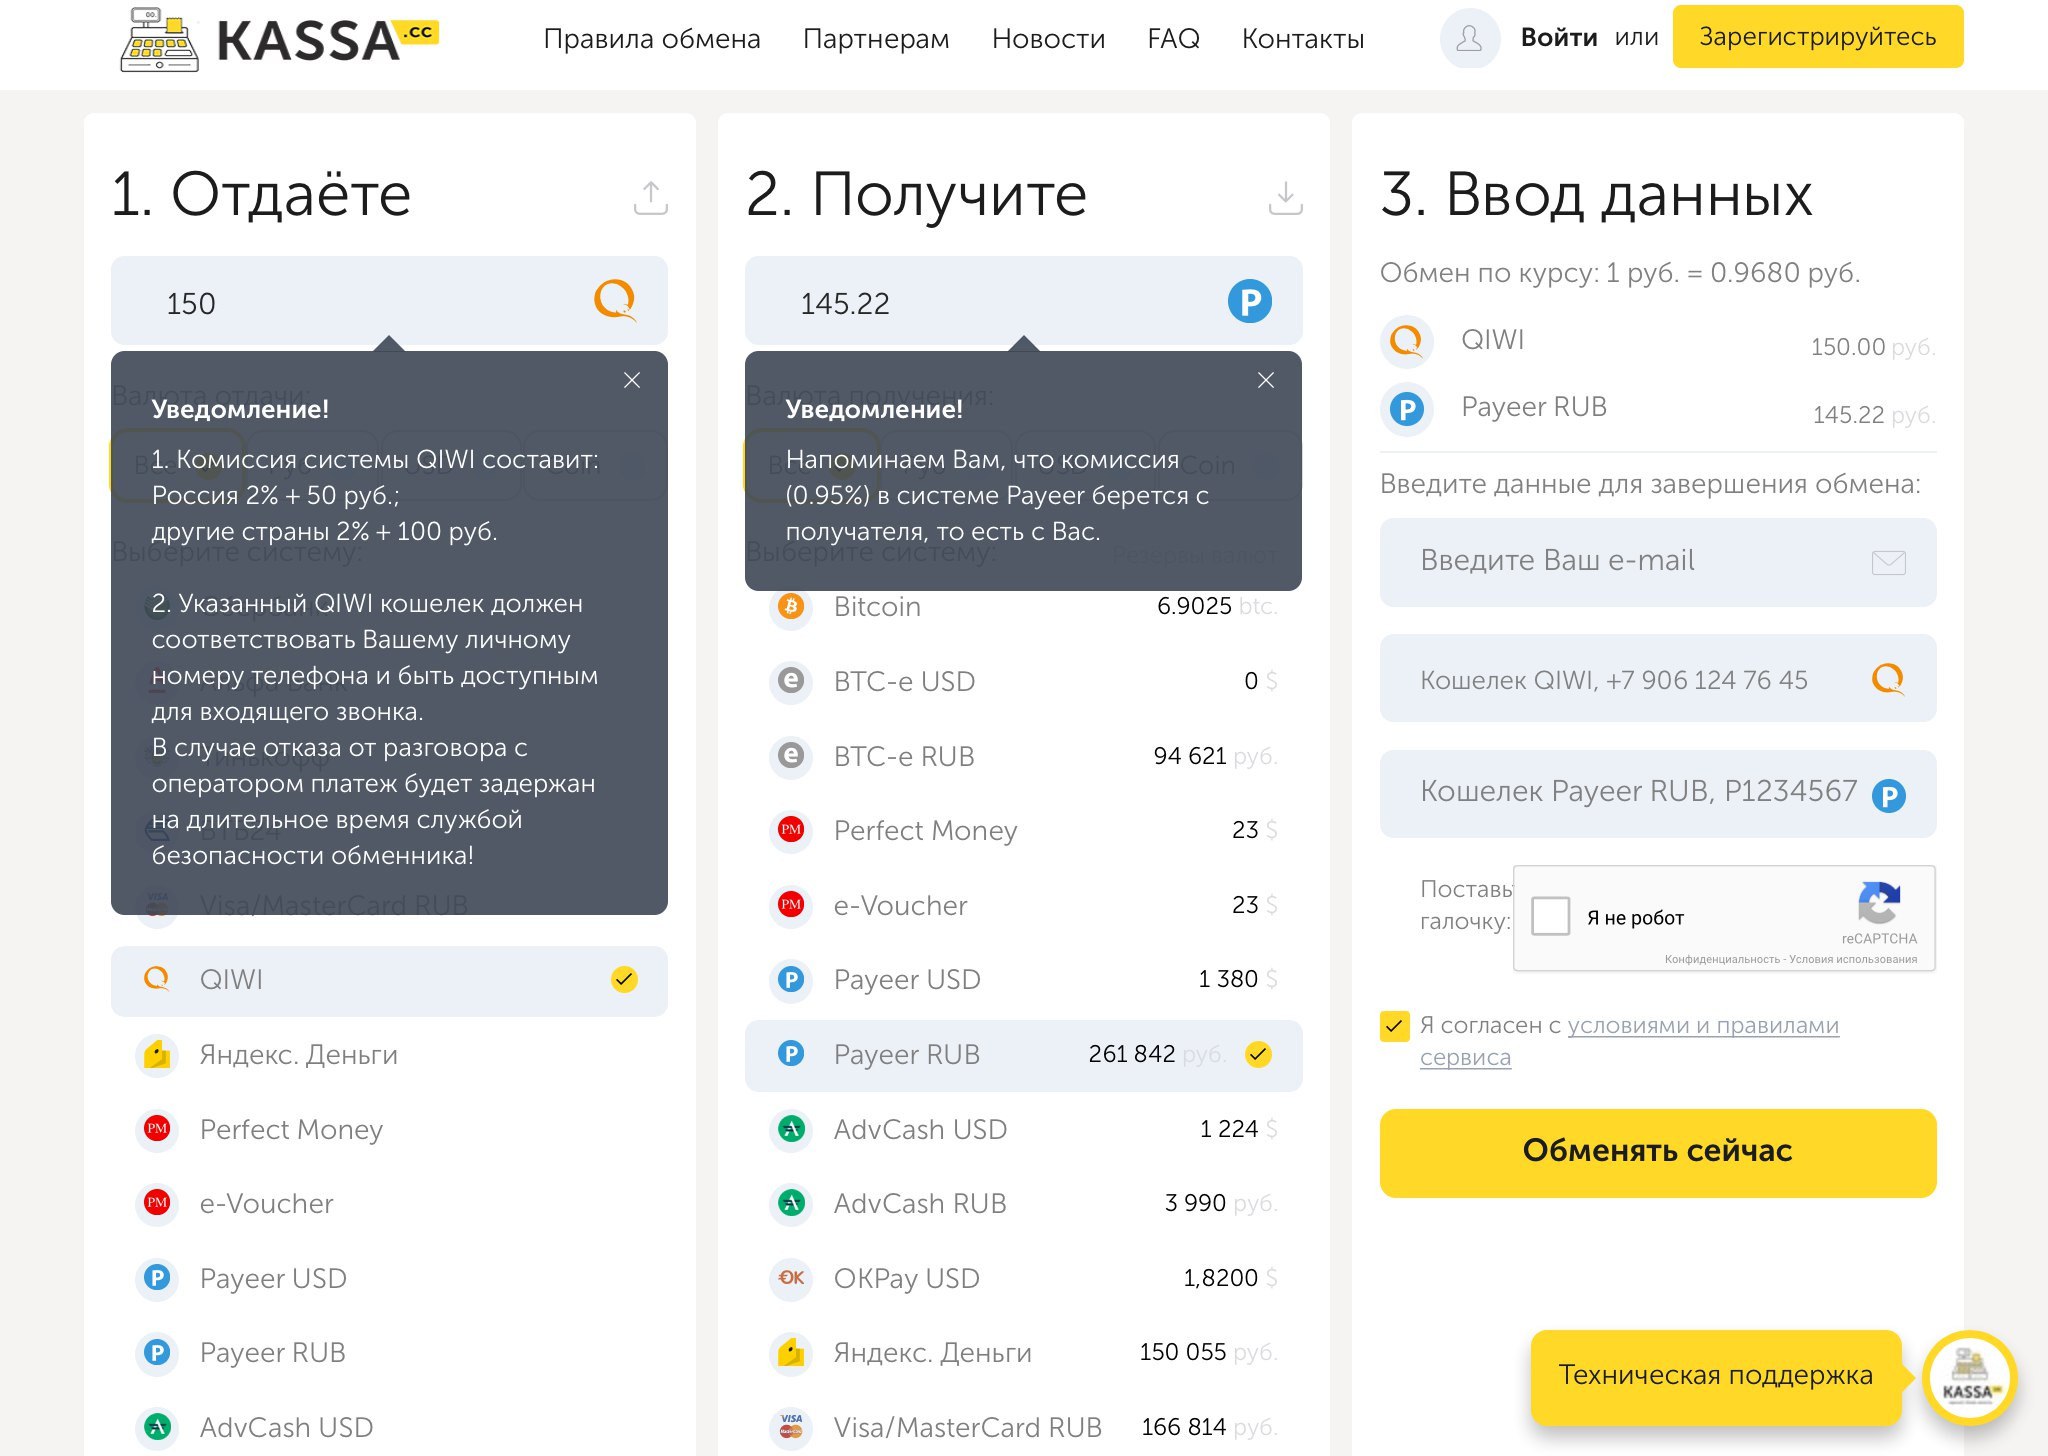
Task: Click the Payeer USD icon in give list
Action: coord(157,1278)
